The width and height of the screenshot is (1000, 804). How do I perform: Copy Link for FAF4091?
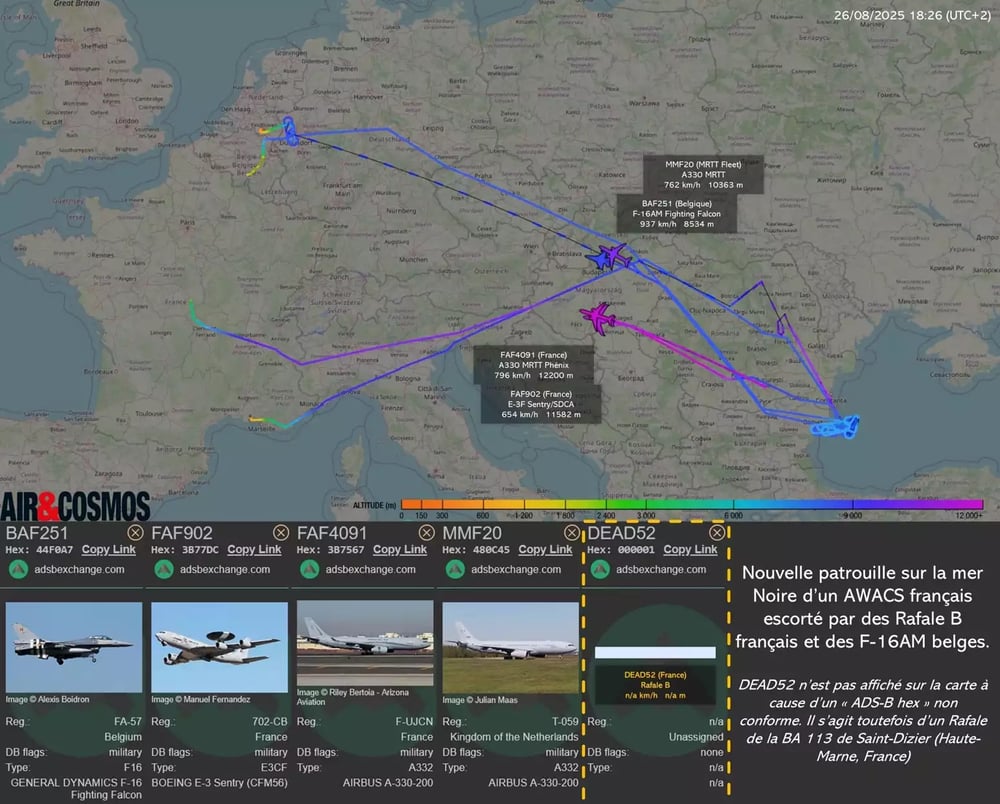tap(400, 550)
